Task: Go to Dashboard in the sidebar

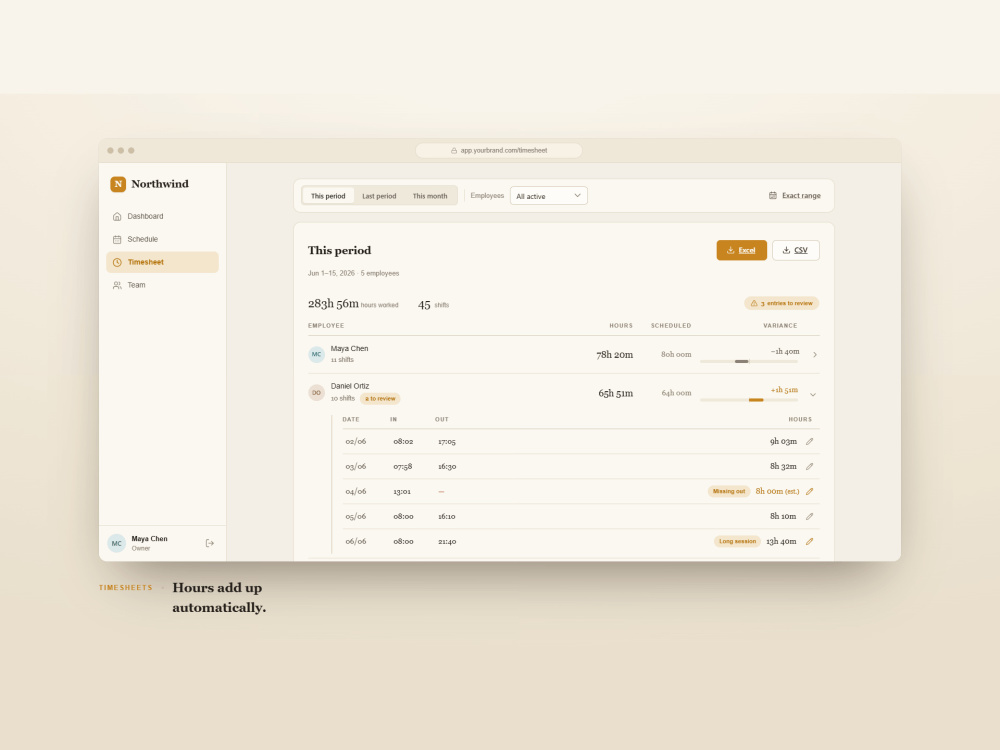Action: coord(162,216)
